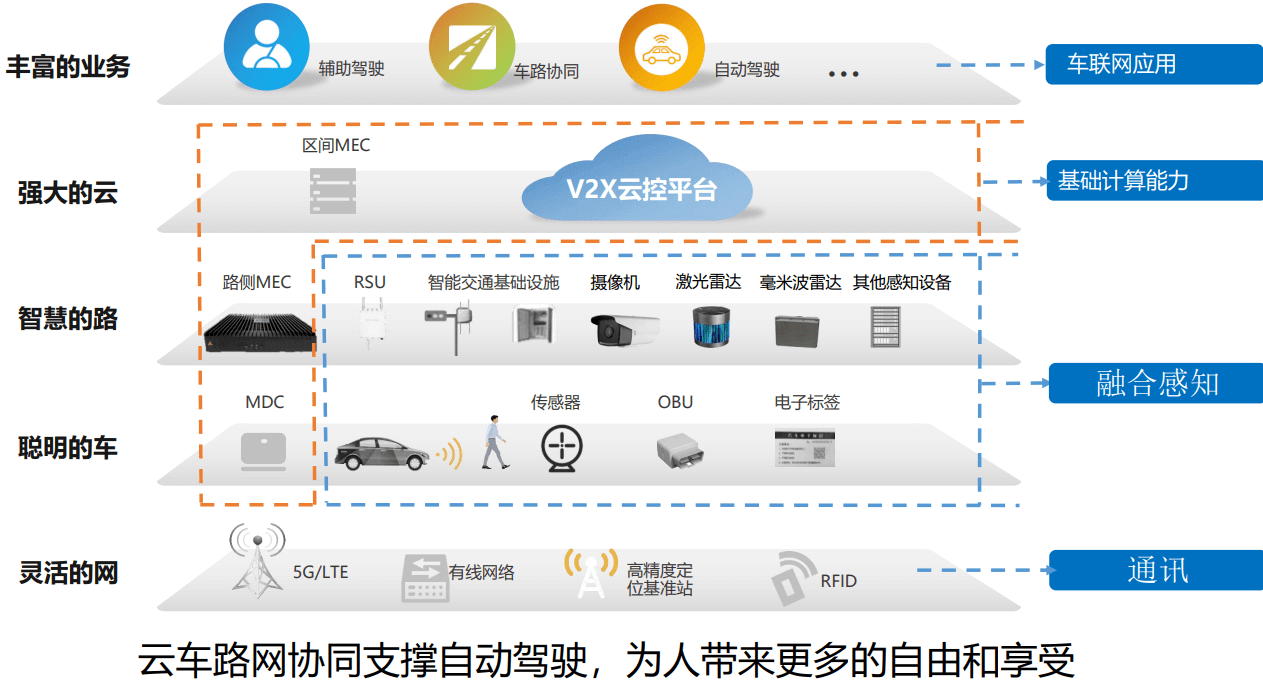This screenshot has height=682, width=1263.
Task: Select the 灵活的网 layer heading
Action: tap(68, 573)
